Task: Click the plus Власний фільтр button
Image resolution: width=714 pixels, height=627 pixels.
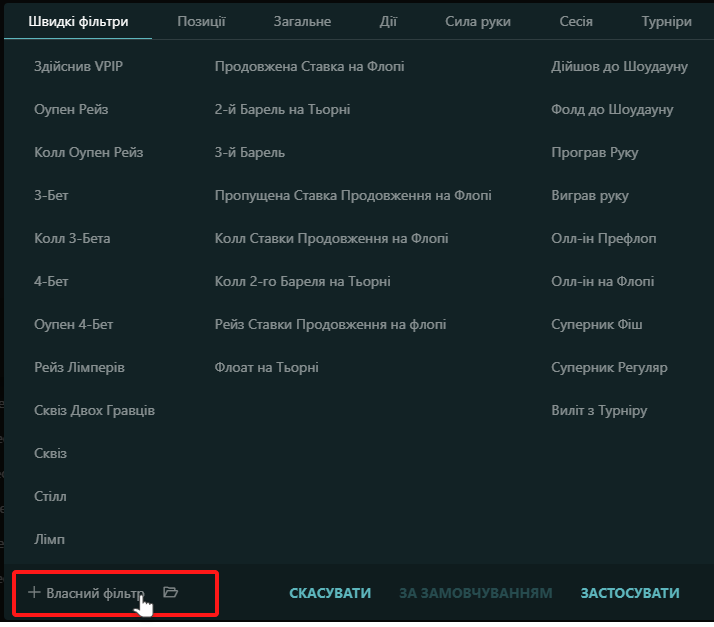Action: coord(87,593)
